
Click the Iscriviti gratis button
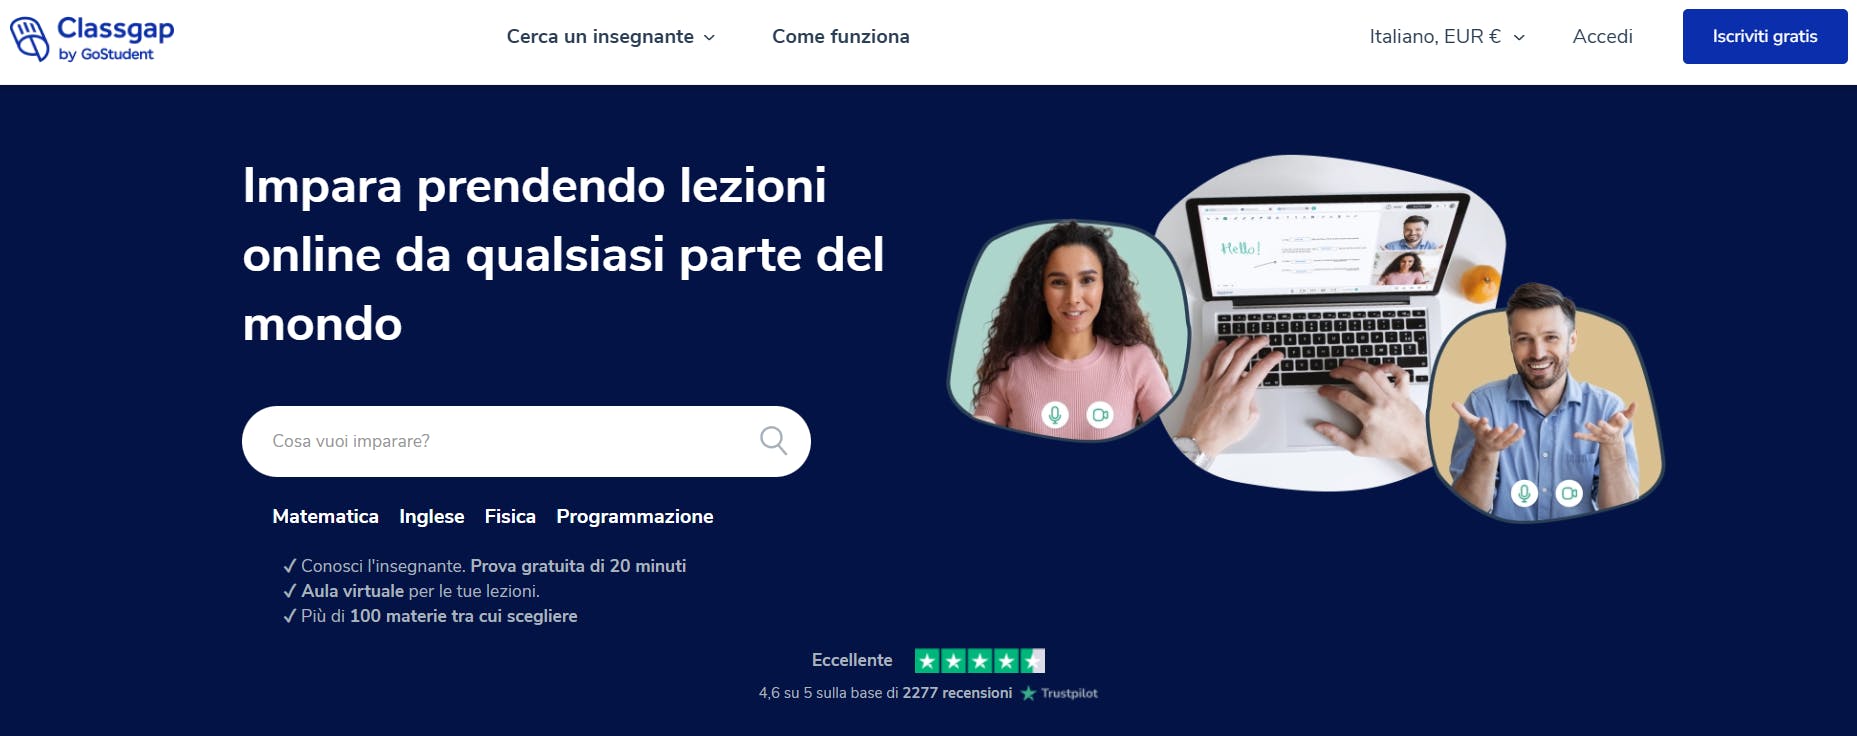pos(1765,37)
